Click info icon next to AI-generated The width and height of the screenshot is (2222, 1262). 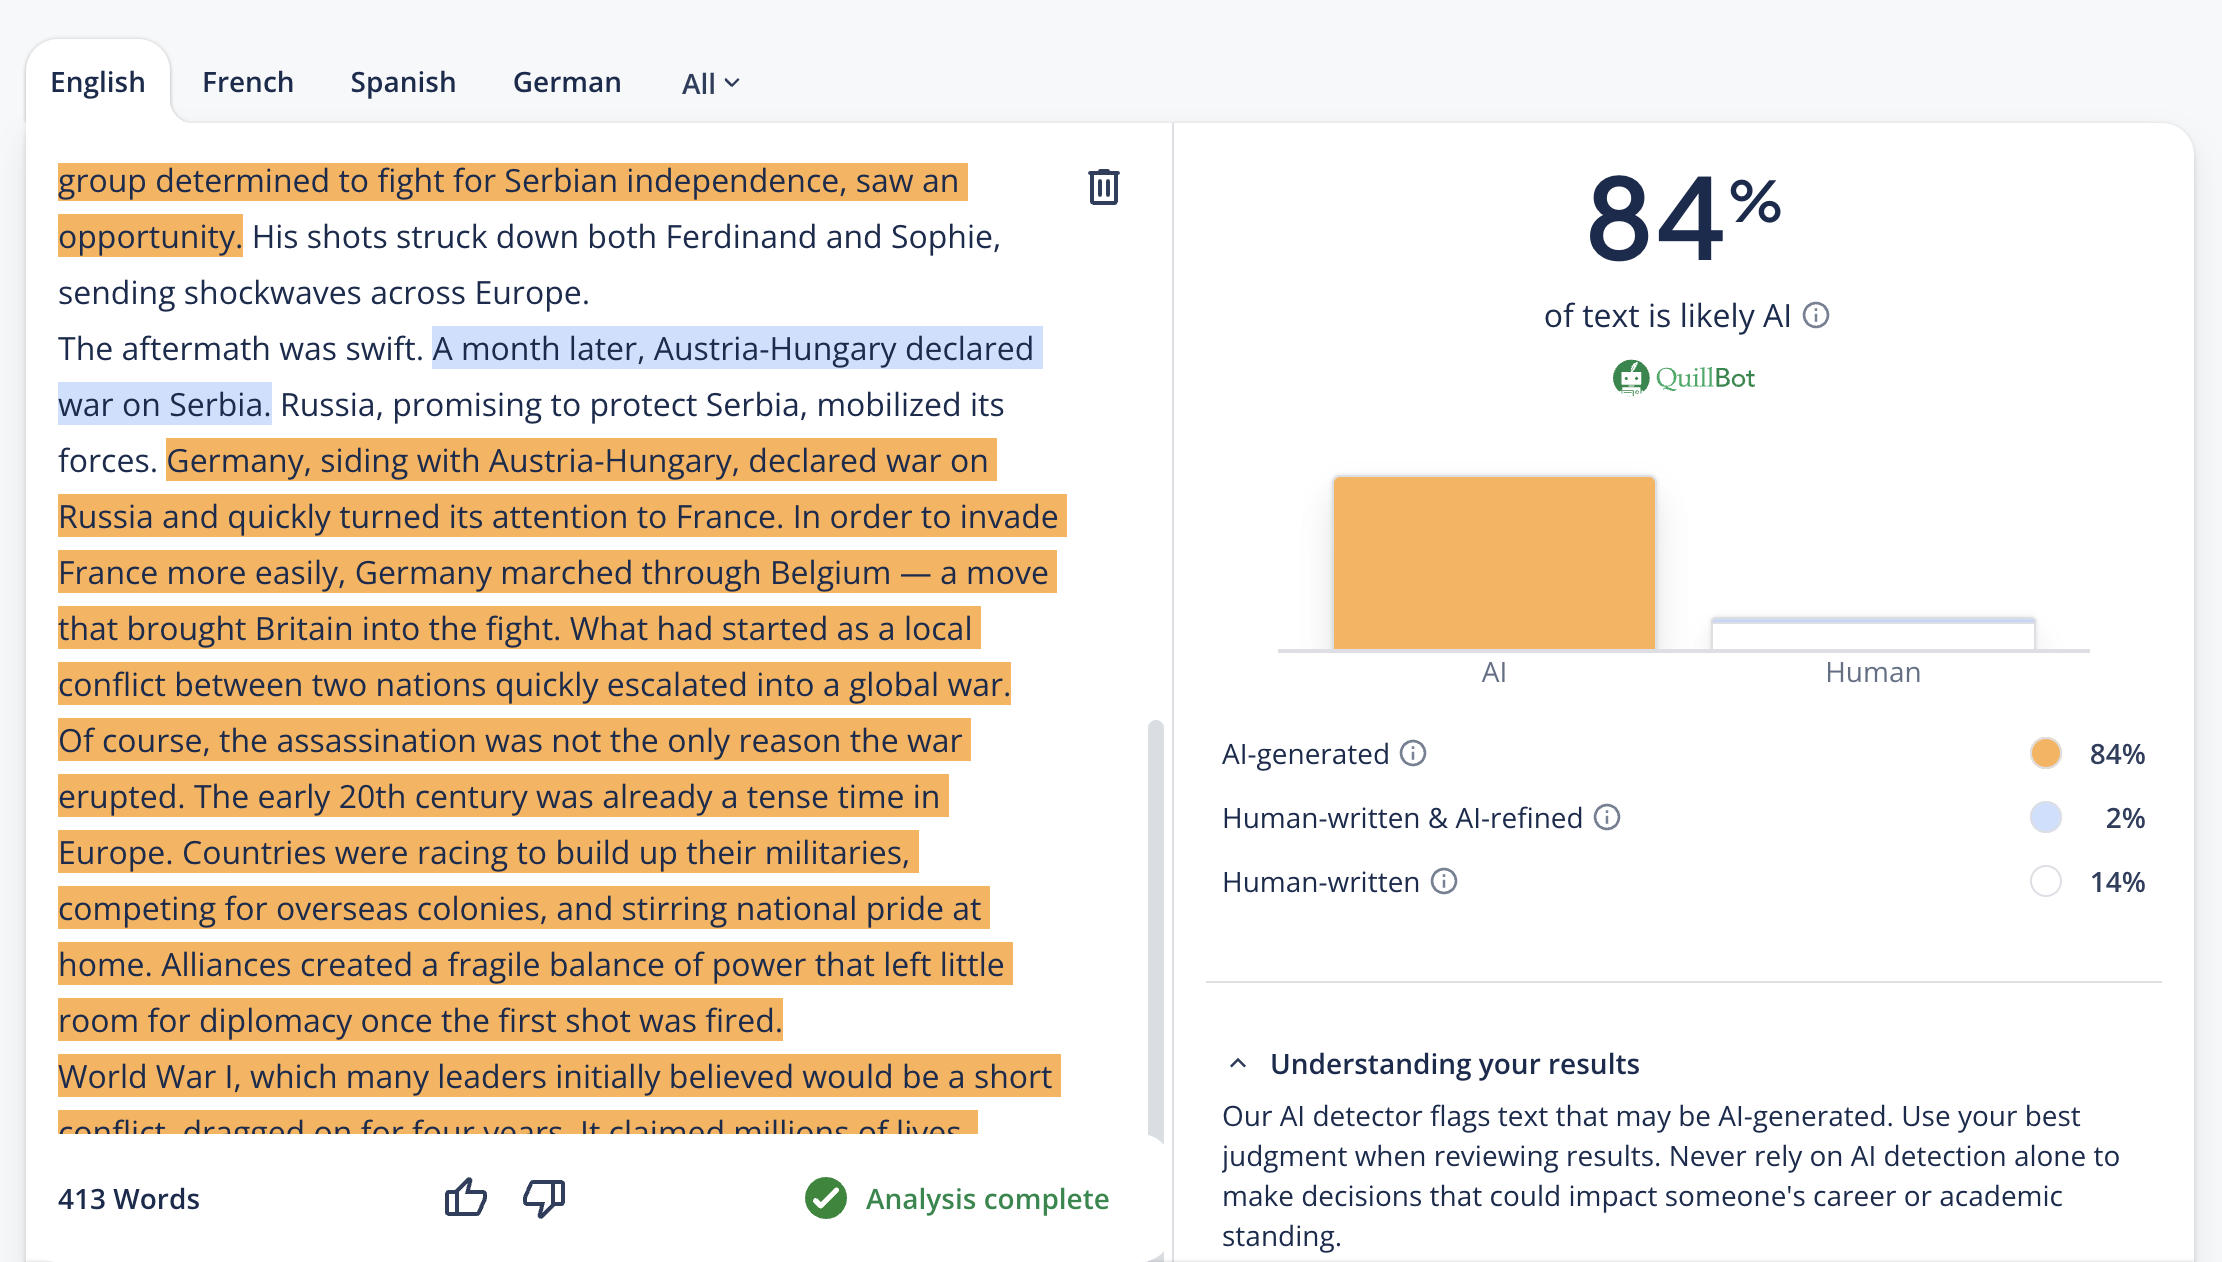pyautogui.click(x=1413, y=753)
